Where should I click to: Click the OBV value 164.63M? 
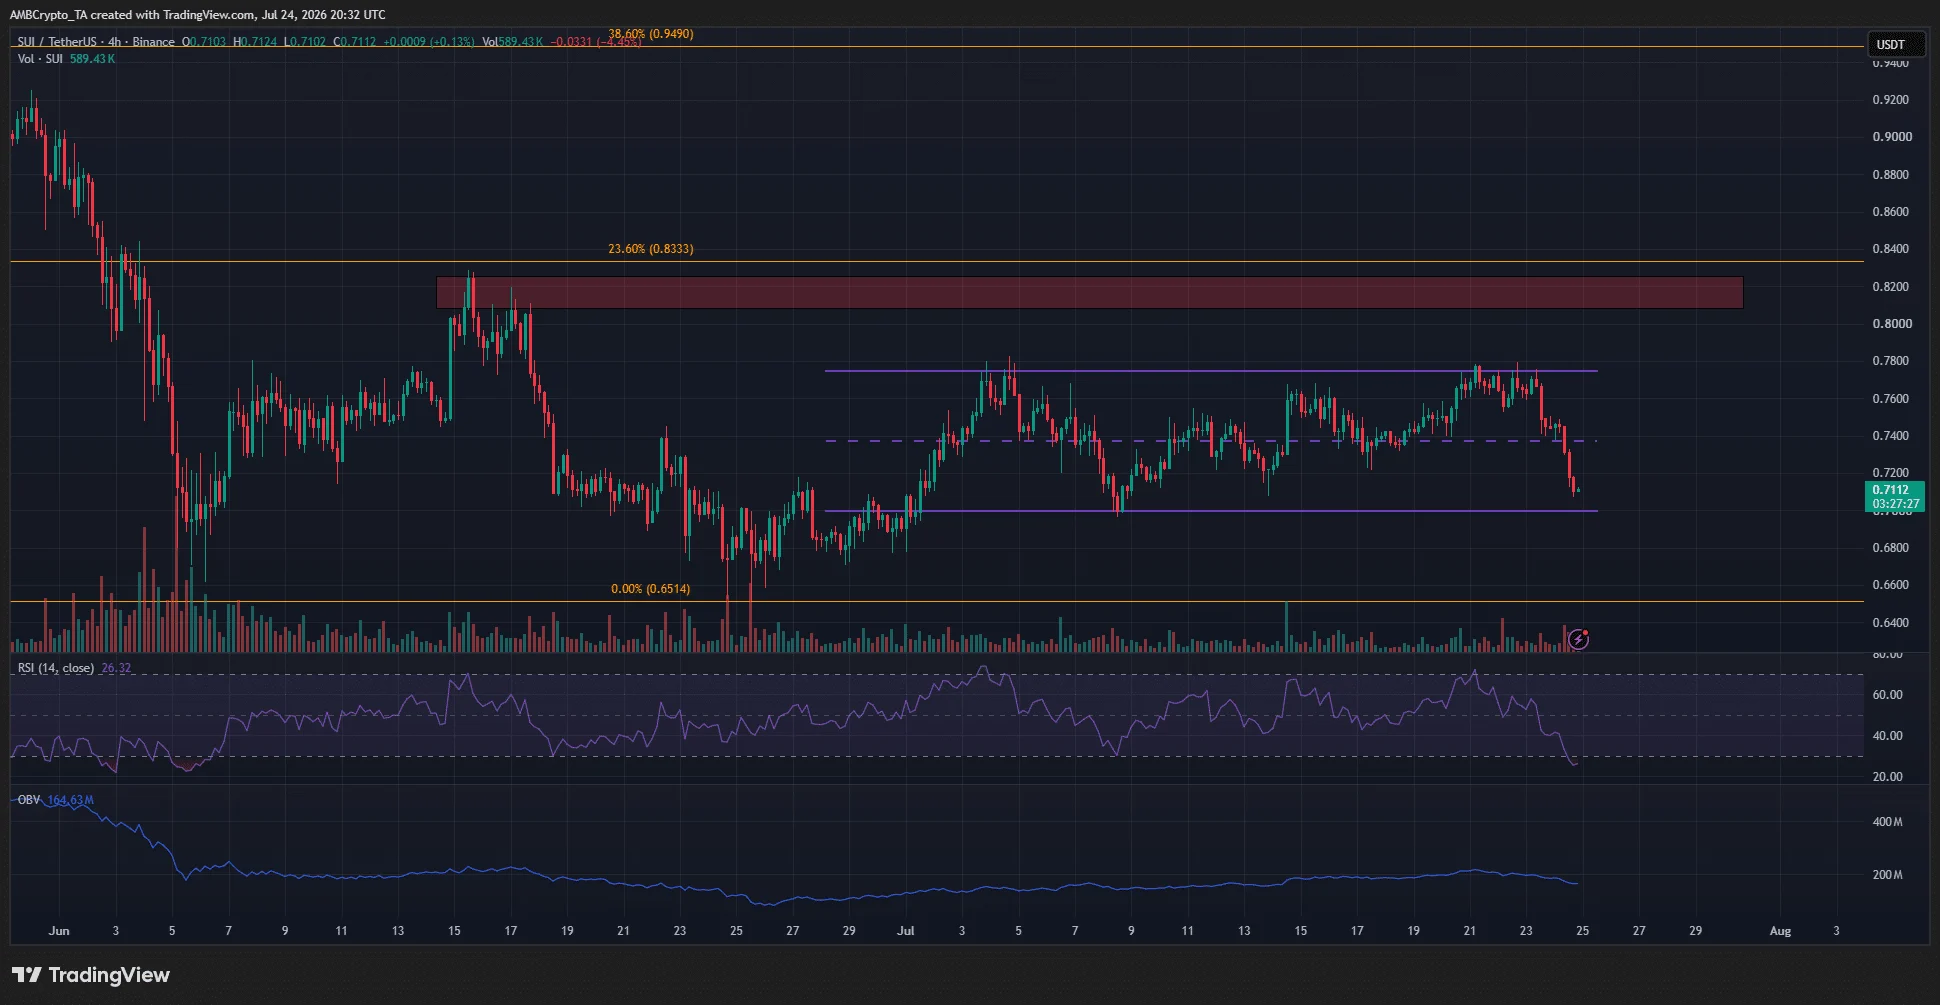click(70, 800)
